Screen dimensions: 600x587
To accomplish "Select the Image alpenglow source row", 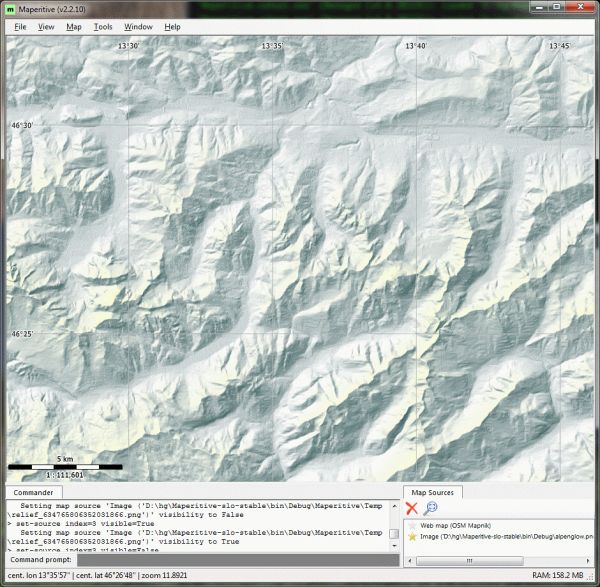I will click(x=499, y=536).
